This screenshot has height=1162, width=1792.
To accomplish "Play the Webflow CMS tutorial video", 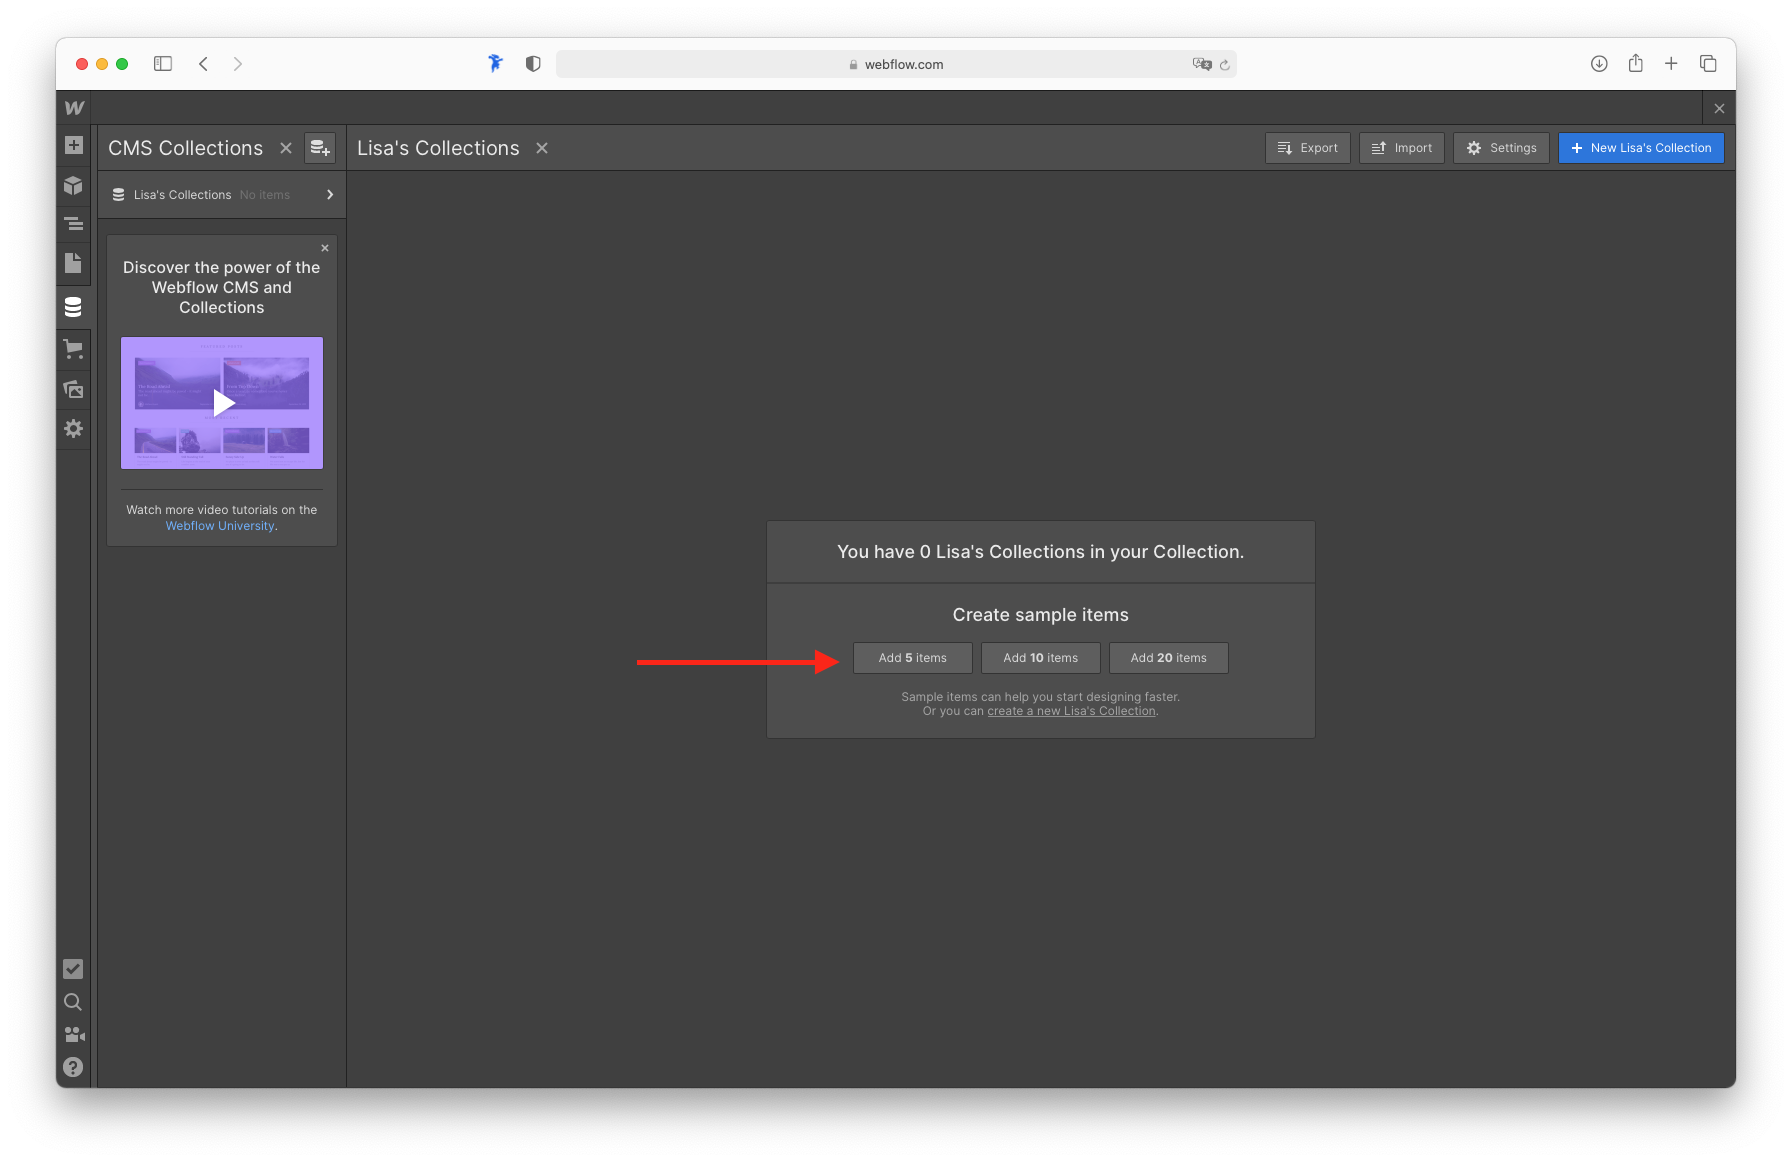I will pos(221,403).
